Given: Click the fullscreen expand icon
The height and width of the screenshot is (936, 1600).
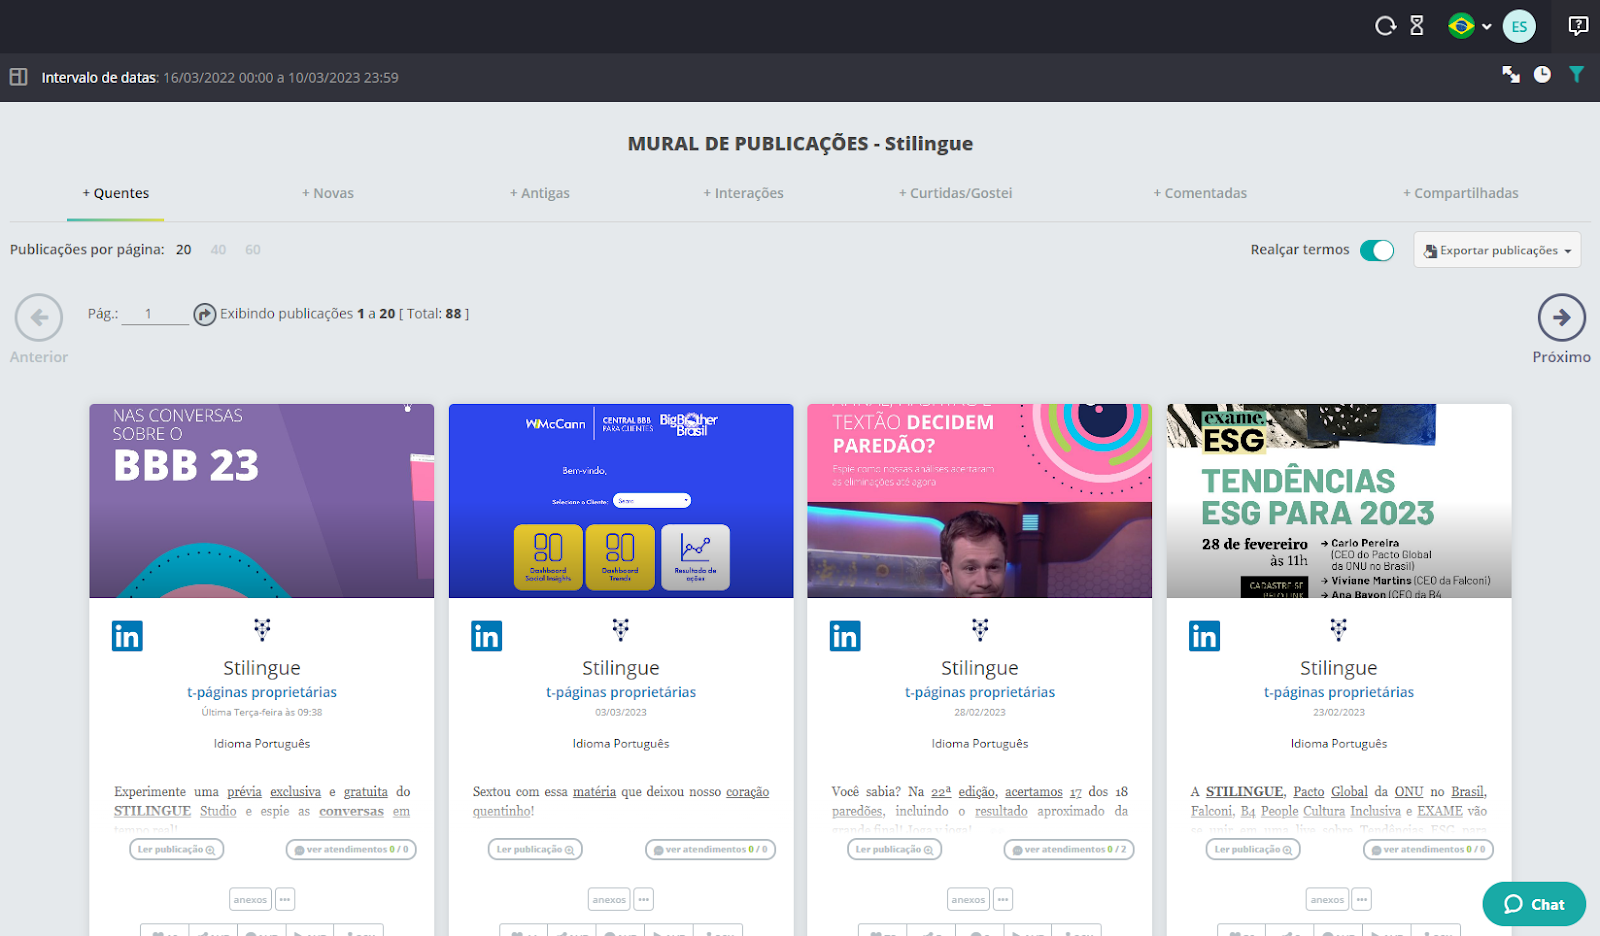Looking at the screenshot, I should pyautogui.click(x=1511, y=74).
